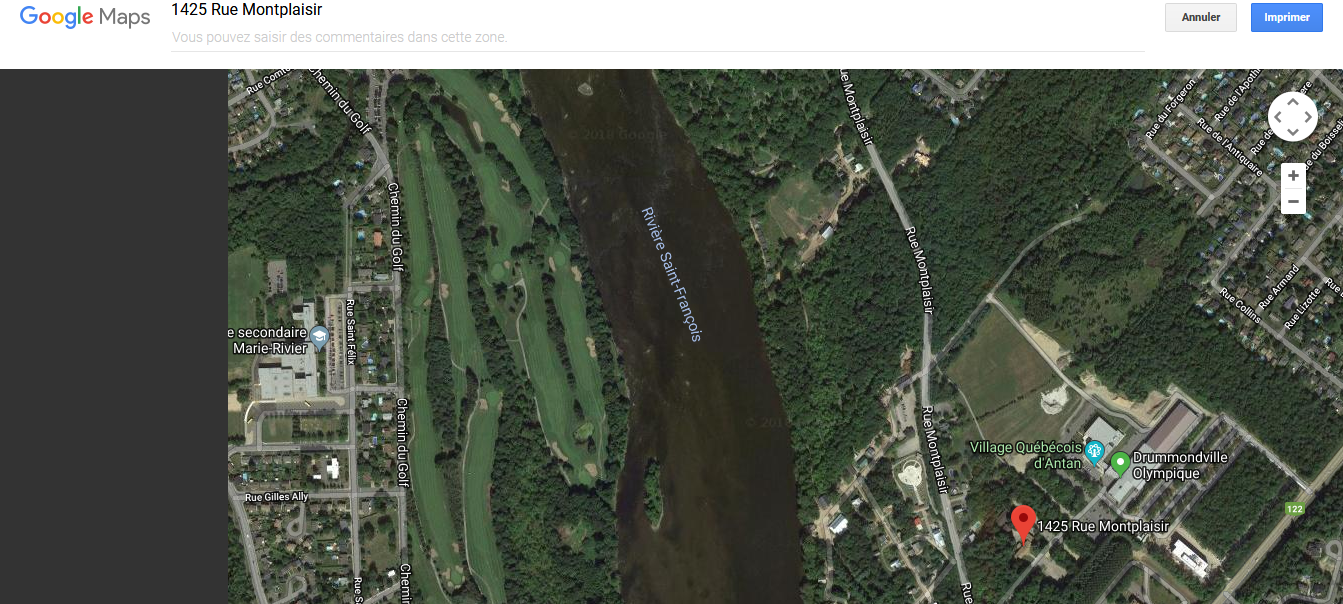
Task: Print the map with the Imprimer button
Action: (x=1287, y=17)
